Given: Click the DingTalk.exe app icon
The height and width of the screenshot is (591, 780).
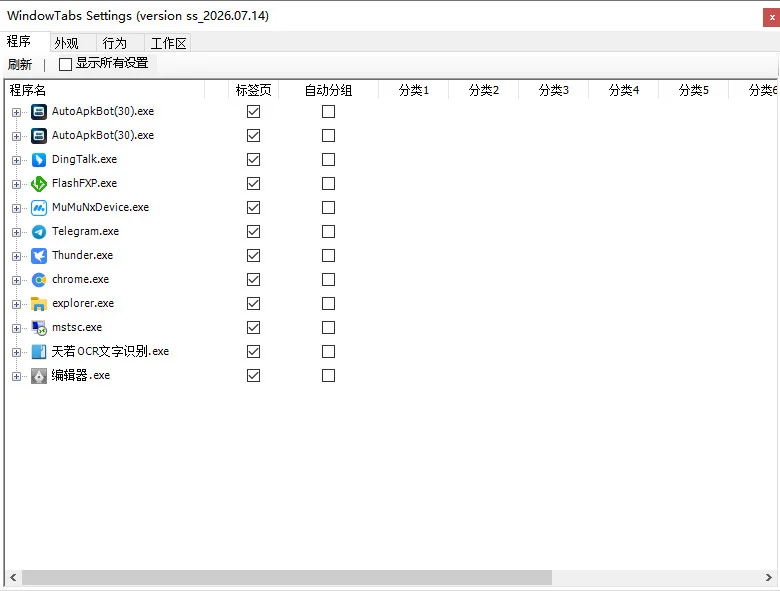Looking at the screenshot, I should coord(39,160).
